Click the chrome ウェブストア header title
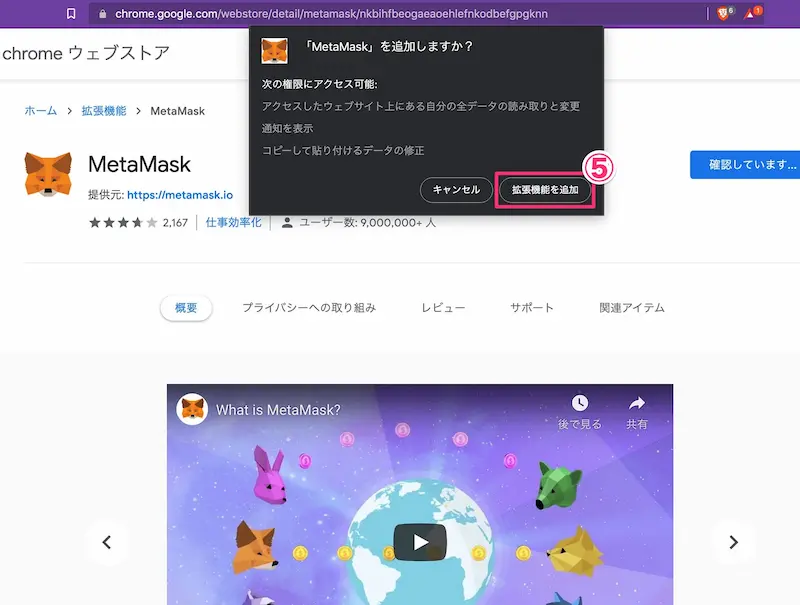Screen dimensions: 800x605 [86, 53]
